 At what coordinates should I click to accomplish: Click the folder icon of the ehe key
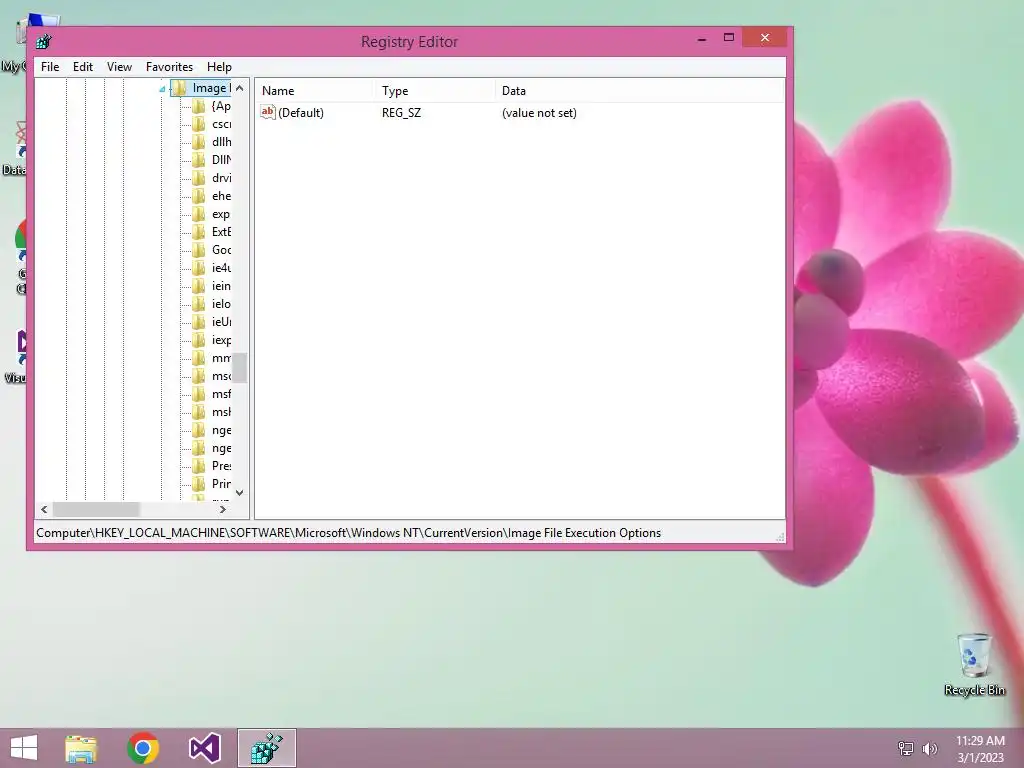click(199, 196)
